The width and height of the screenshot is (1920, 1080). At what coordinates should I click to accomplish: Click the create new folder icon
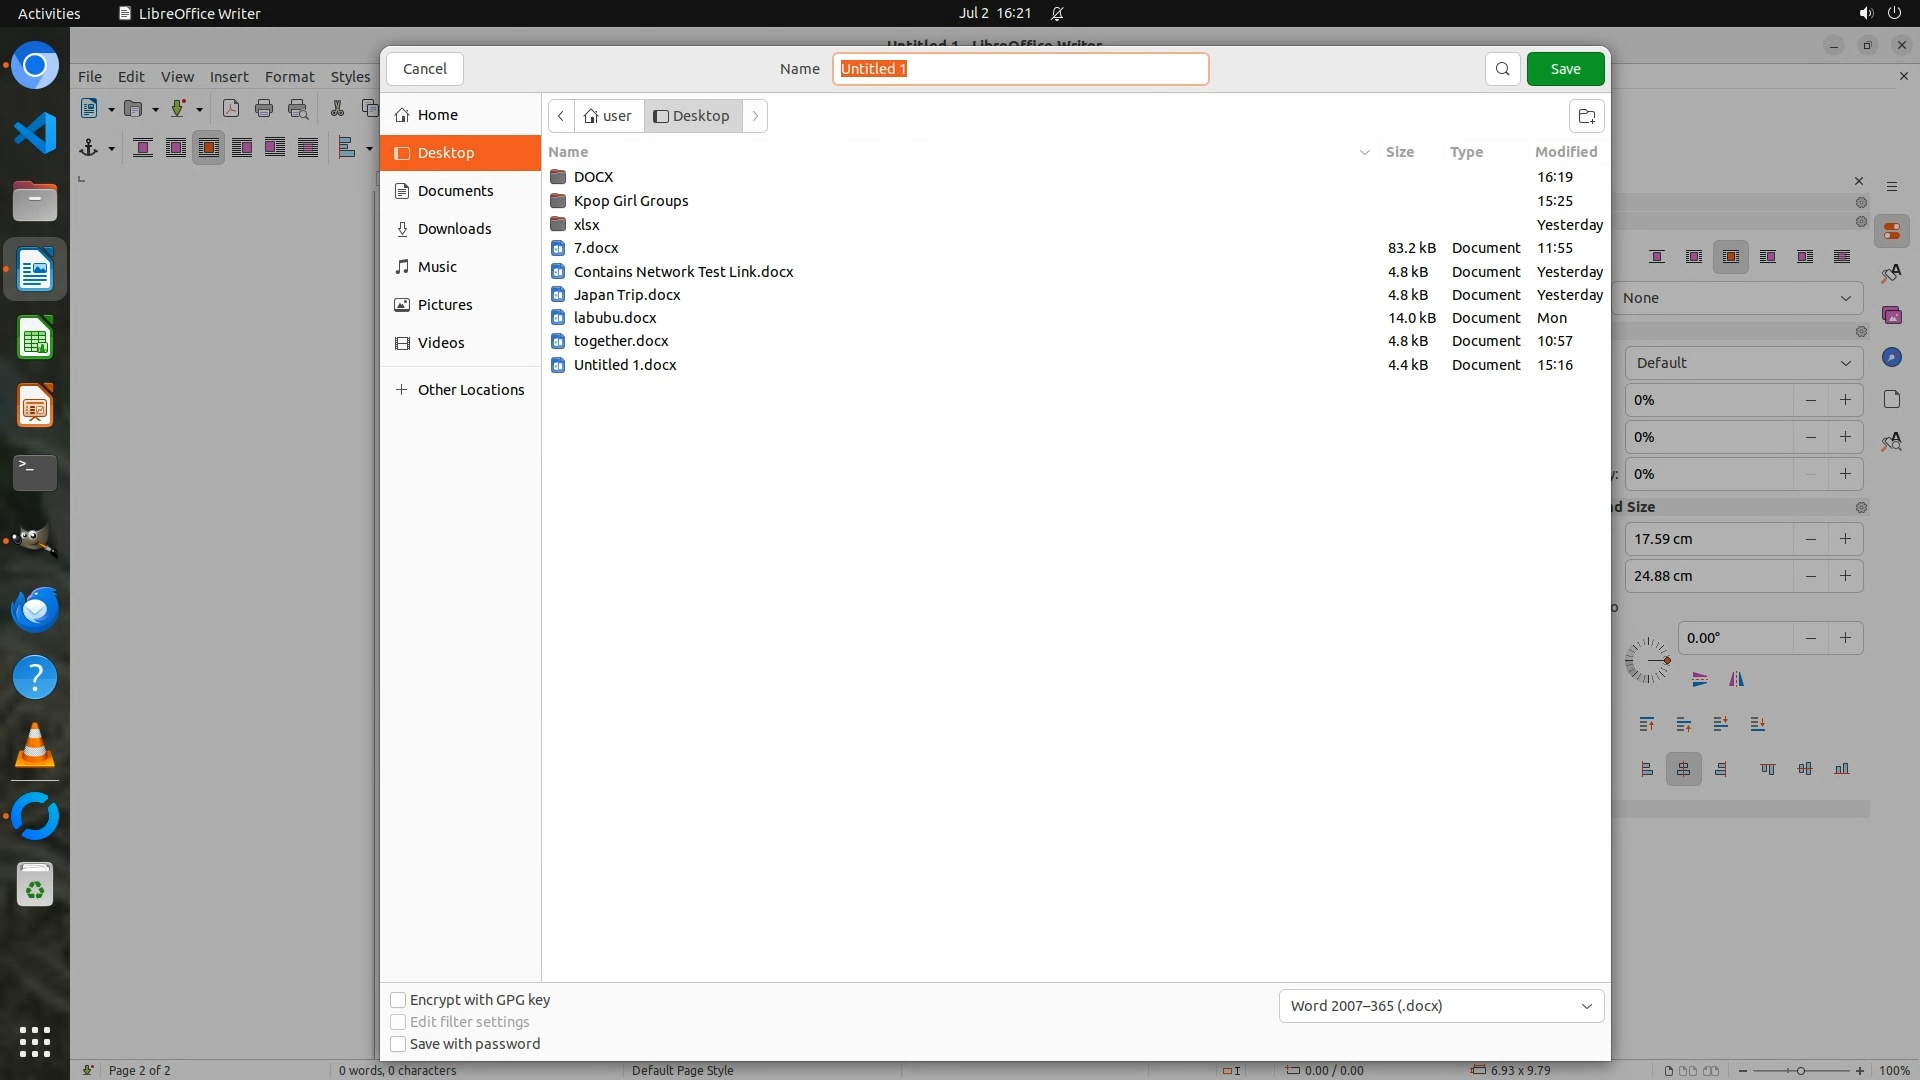pyautogui.click(x=1586, y=116)
